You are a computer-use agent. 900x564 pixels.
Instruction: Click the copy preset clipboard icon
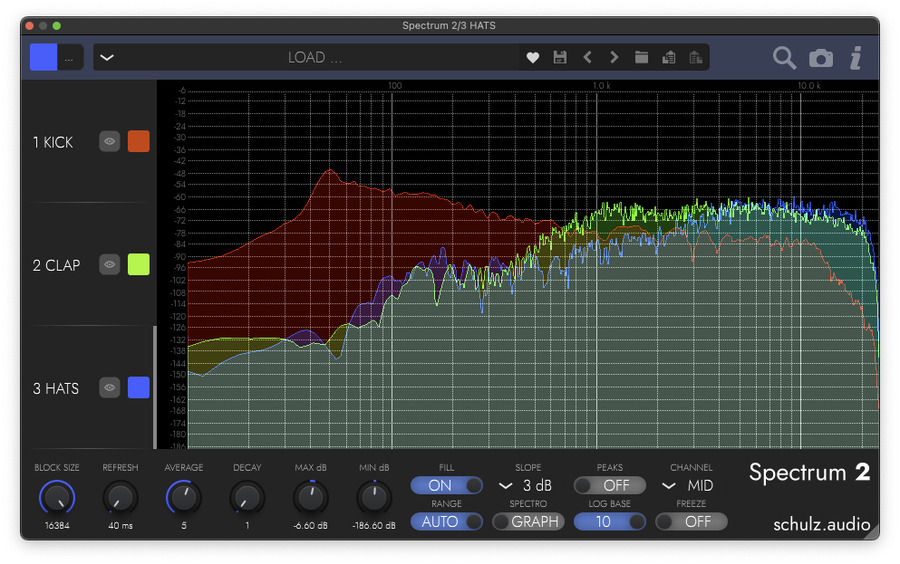[669, 57]
